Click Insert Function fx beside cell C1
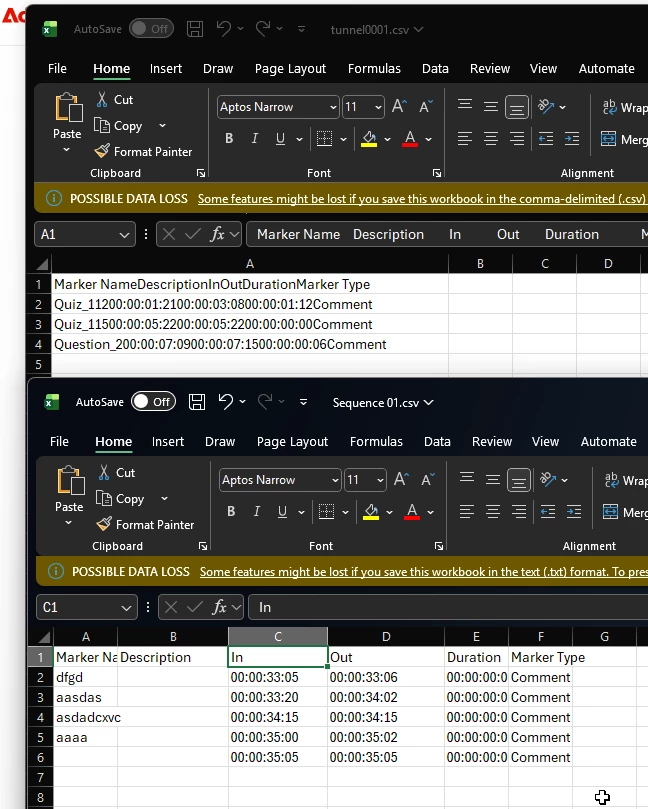This screenshot has width=648, height=809. pos(219,607)
